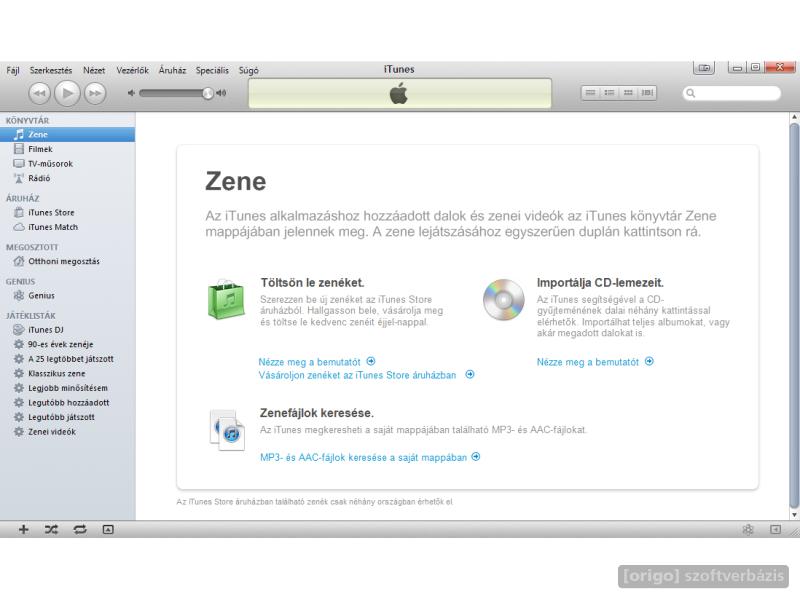Screen dimensions: 800x600
Task: Open the Speciális menu
Action: point(212,70)
